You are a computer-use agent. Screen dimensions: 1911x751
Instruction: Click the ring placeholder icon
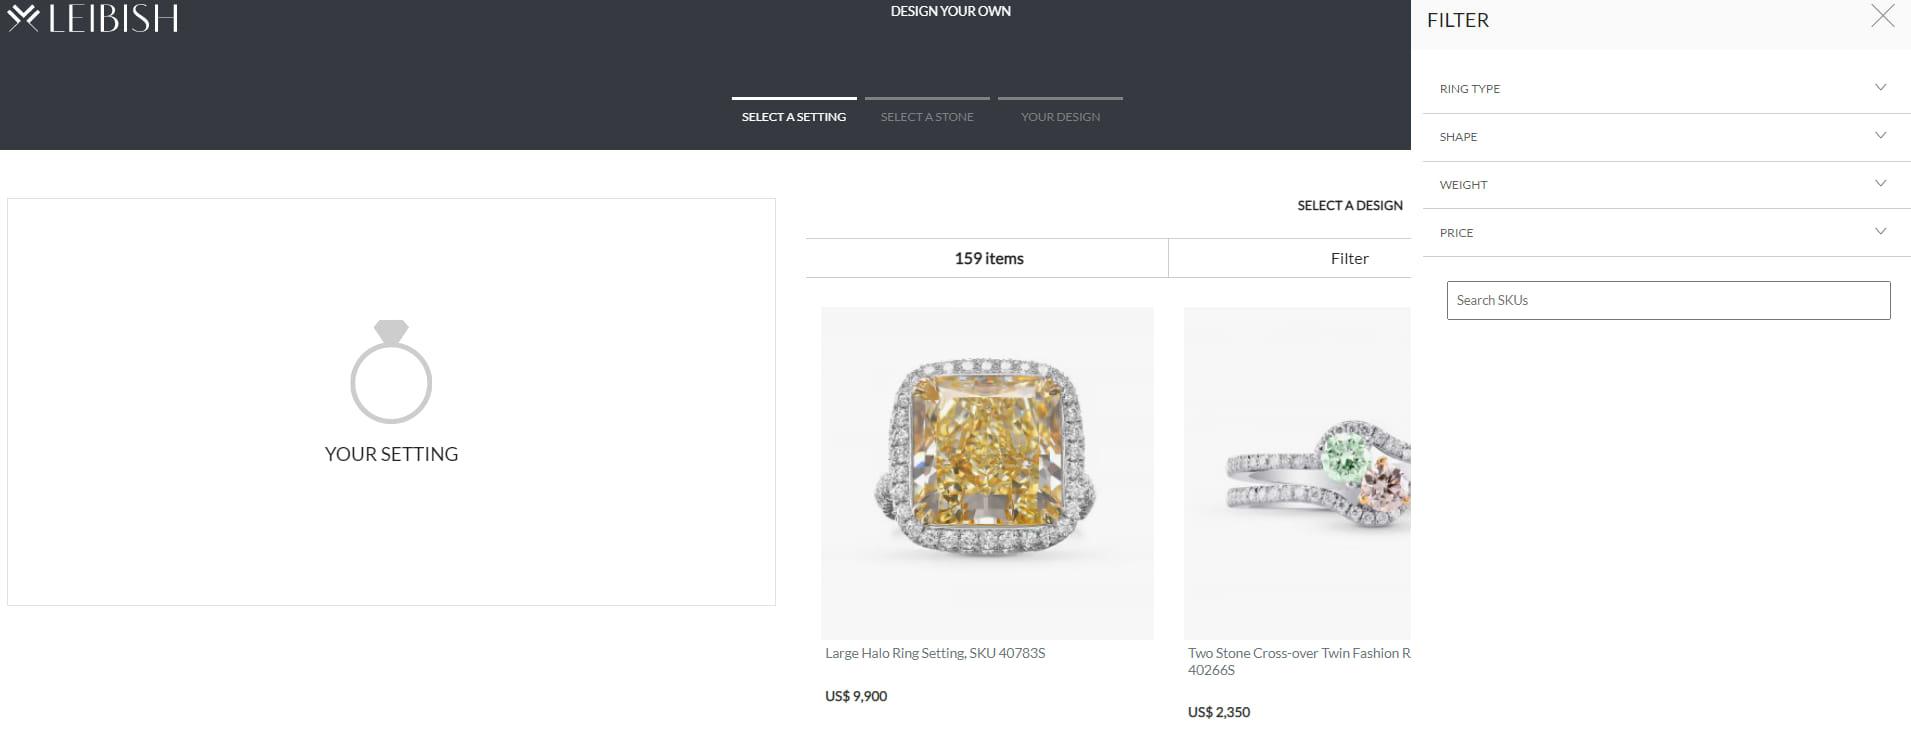coord(391,371)
